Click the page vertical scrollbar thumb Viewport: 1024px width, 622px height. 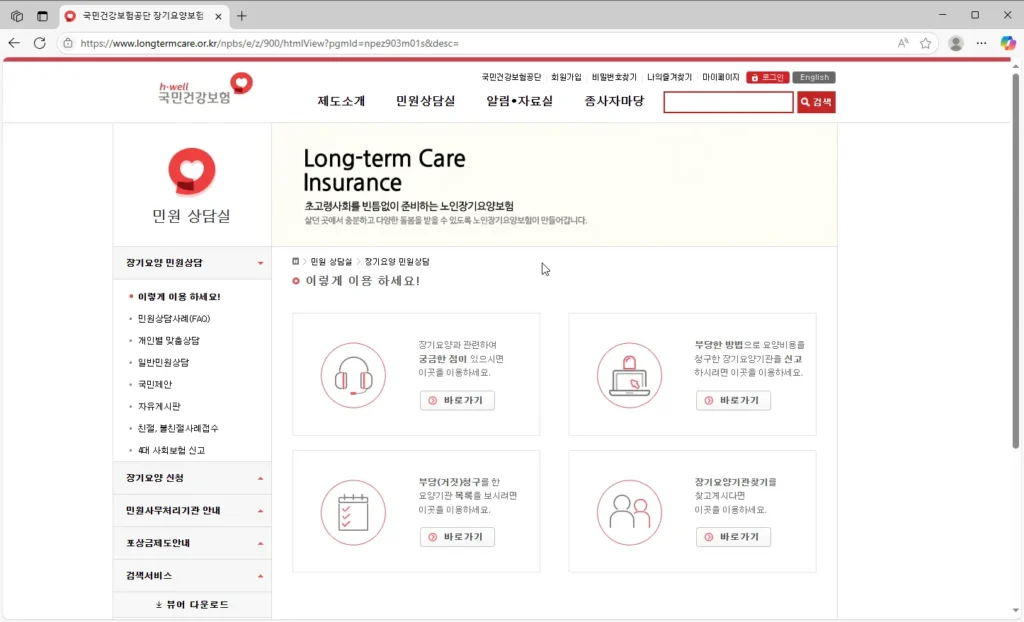pyautogui.click(x=1016, y=261)
